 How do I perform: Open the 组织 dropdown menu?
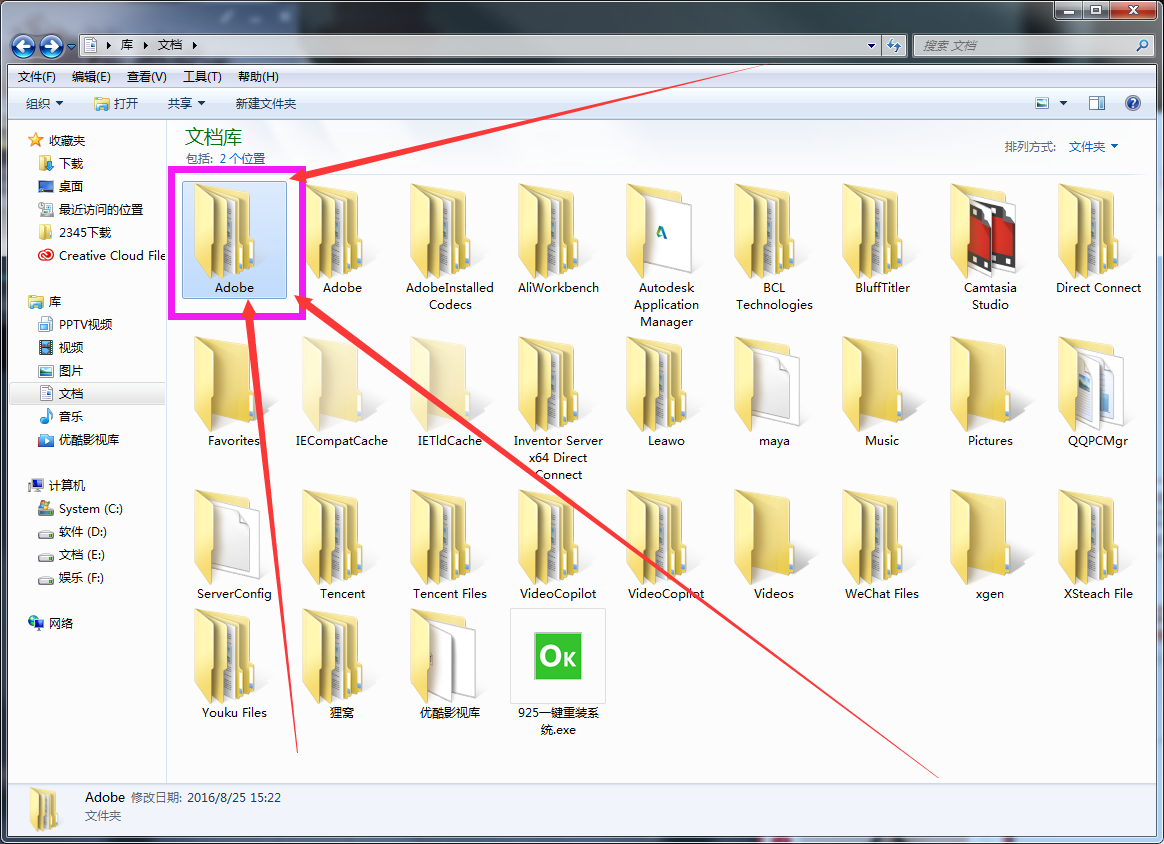tap(44, 103)
